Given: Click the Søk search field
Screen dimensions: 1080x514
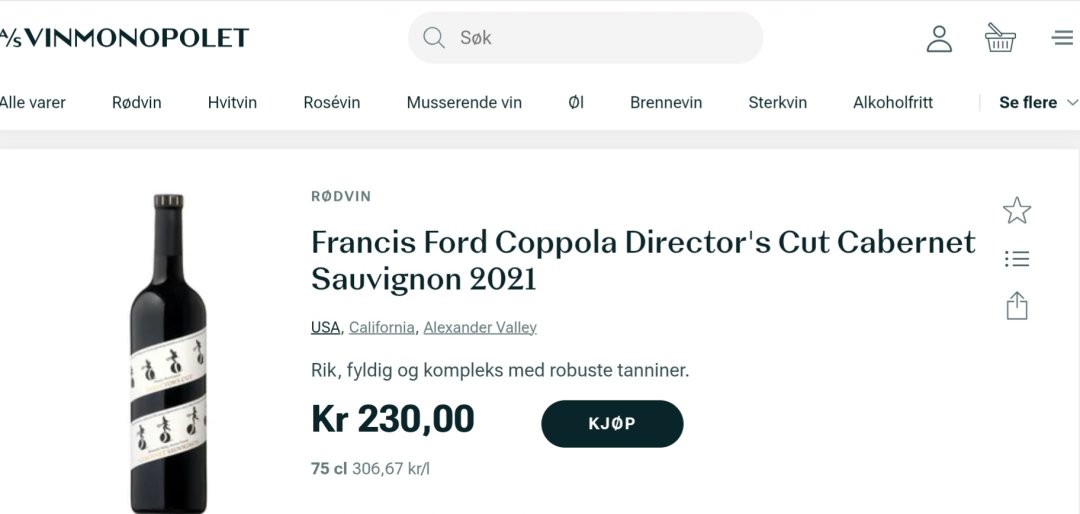Looking at the screenshot, I should 600,38.
